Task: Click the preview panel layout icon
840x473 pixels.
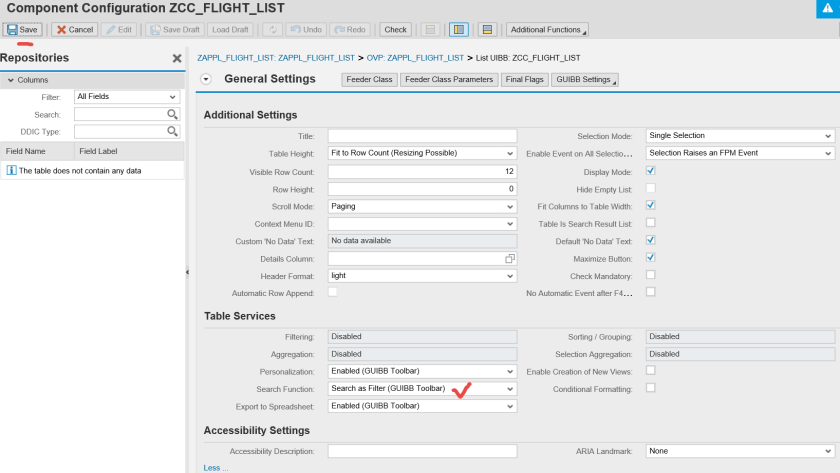Action: point(487,30)
